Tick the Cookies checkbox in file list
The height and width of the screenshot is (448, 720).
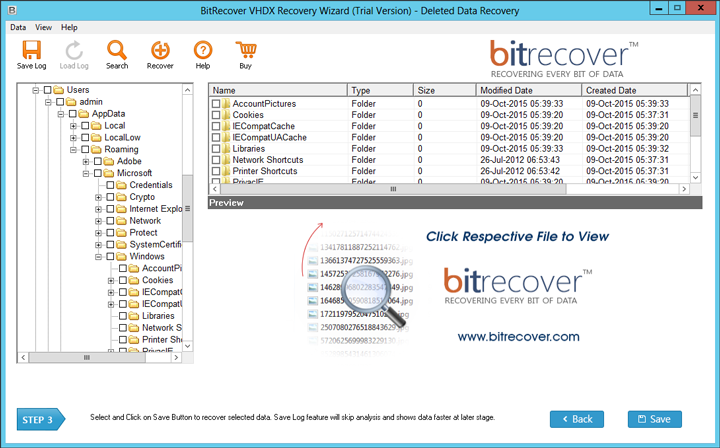[216, 115]
